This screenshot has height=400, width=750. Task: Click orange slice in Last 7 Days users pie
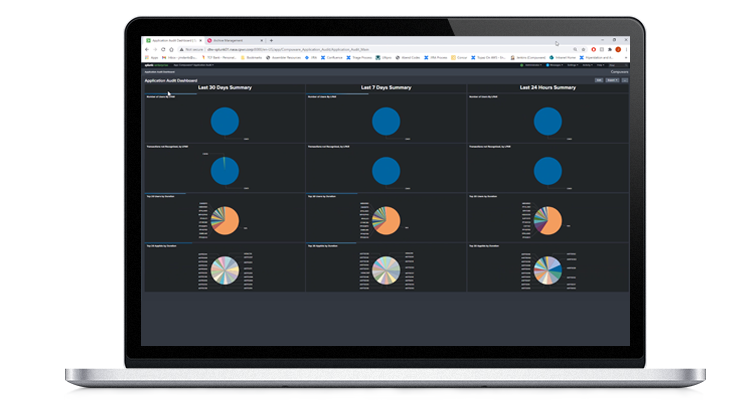[x=389, y=219]
